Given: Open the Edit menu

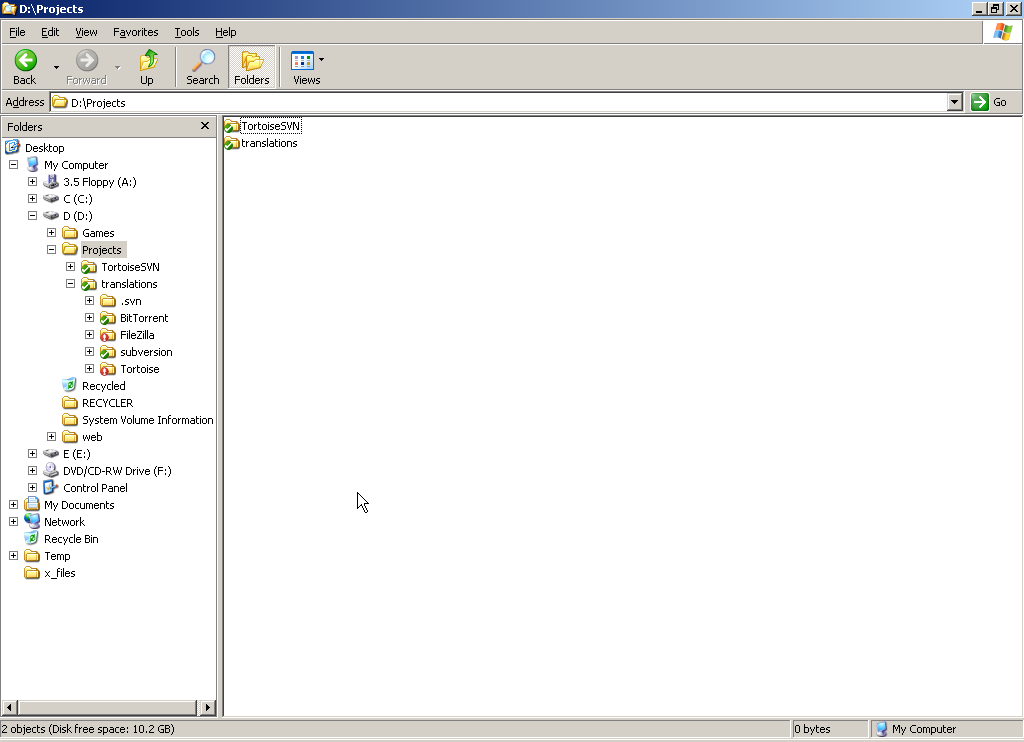Looking at the screenshot, I should (50, 32).
